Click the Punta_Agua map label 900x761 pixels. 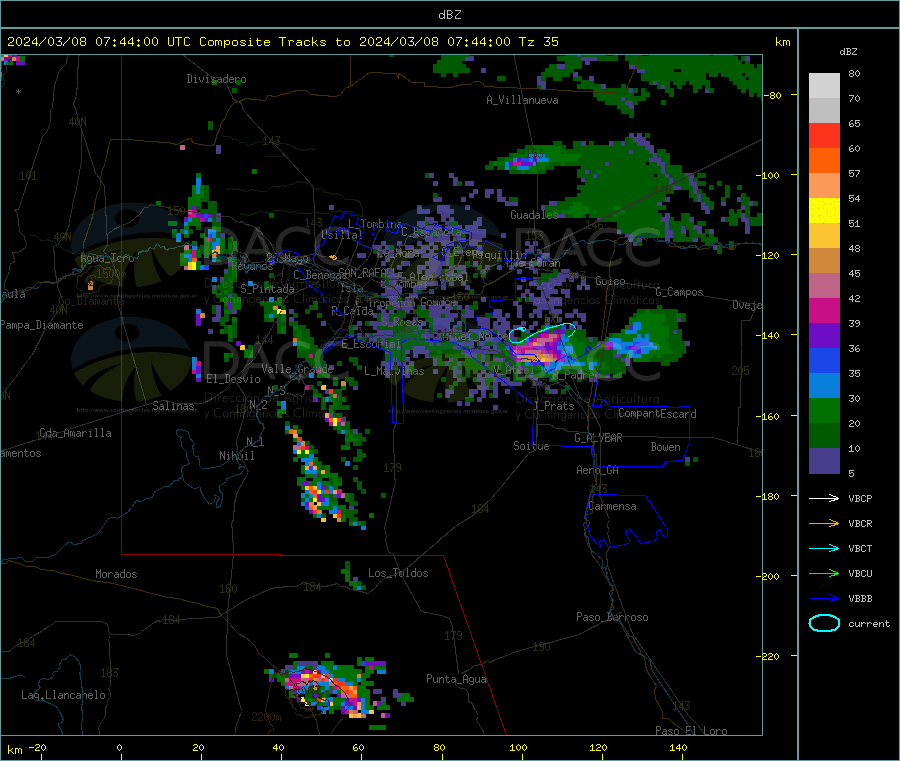pyautogui.click(x=456, y=679)
